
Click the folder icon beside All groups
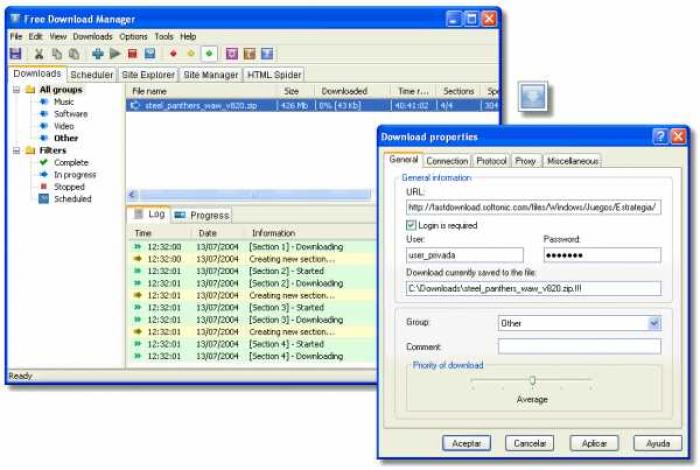pos(30,89)
